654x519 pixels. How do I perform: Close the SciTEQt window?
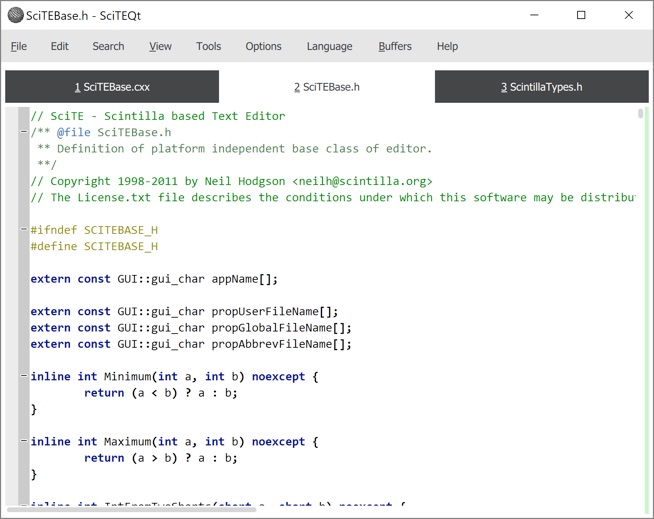tap(629, 15)
